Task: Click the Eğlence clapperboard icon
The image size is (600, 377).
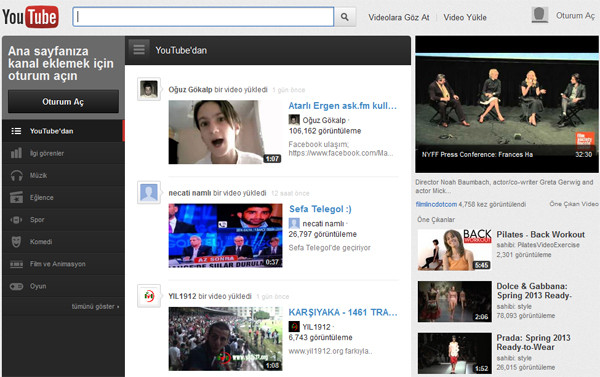Action: (16, 197)
